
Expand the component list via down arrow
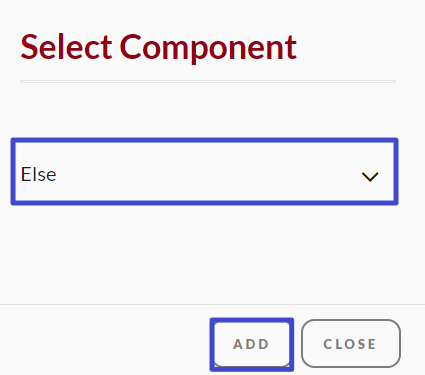(x=370, y=177)
